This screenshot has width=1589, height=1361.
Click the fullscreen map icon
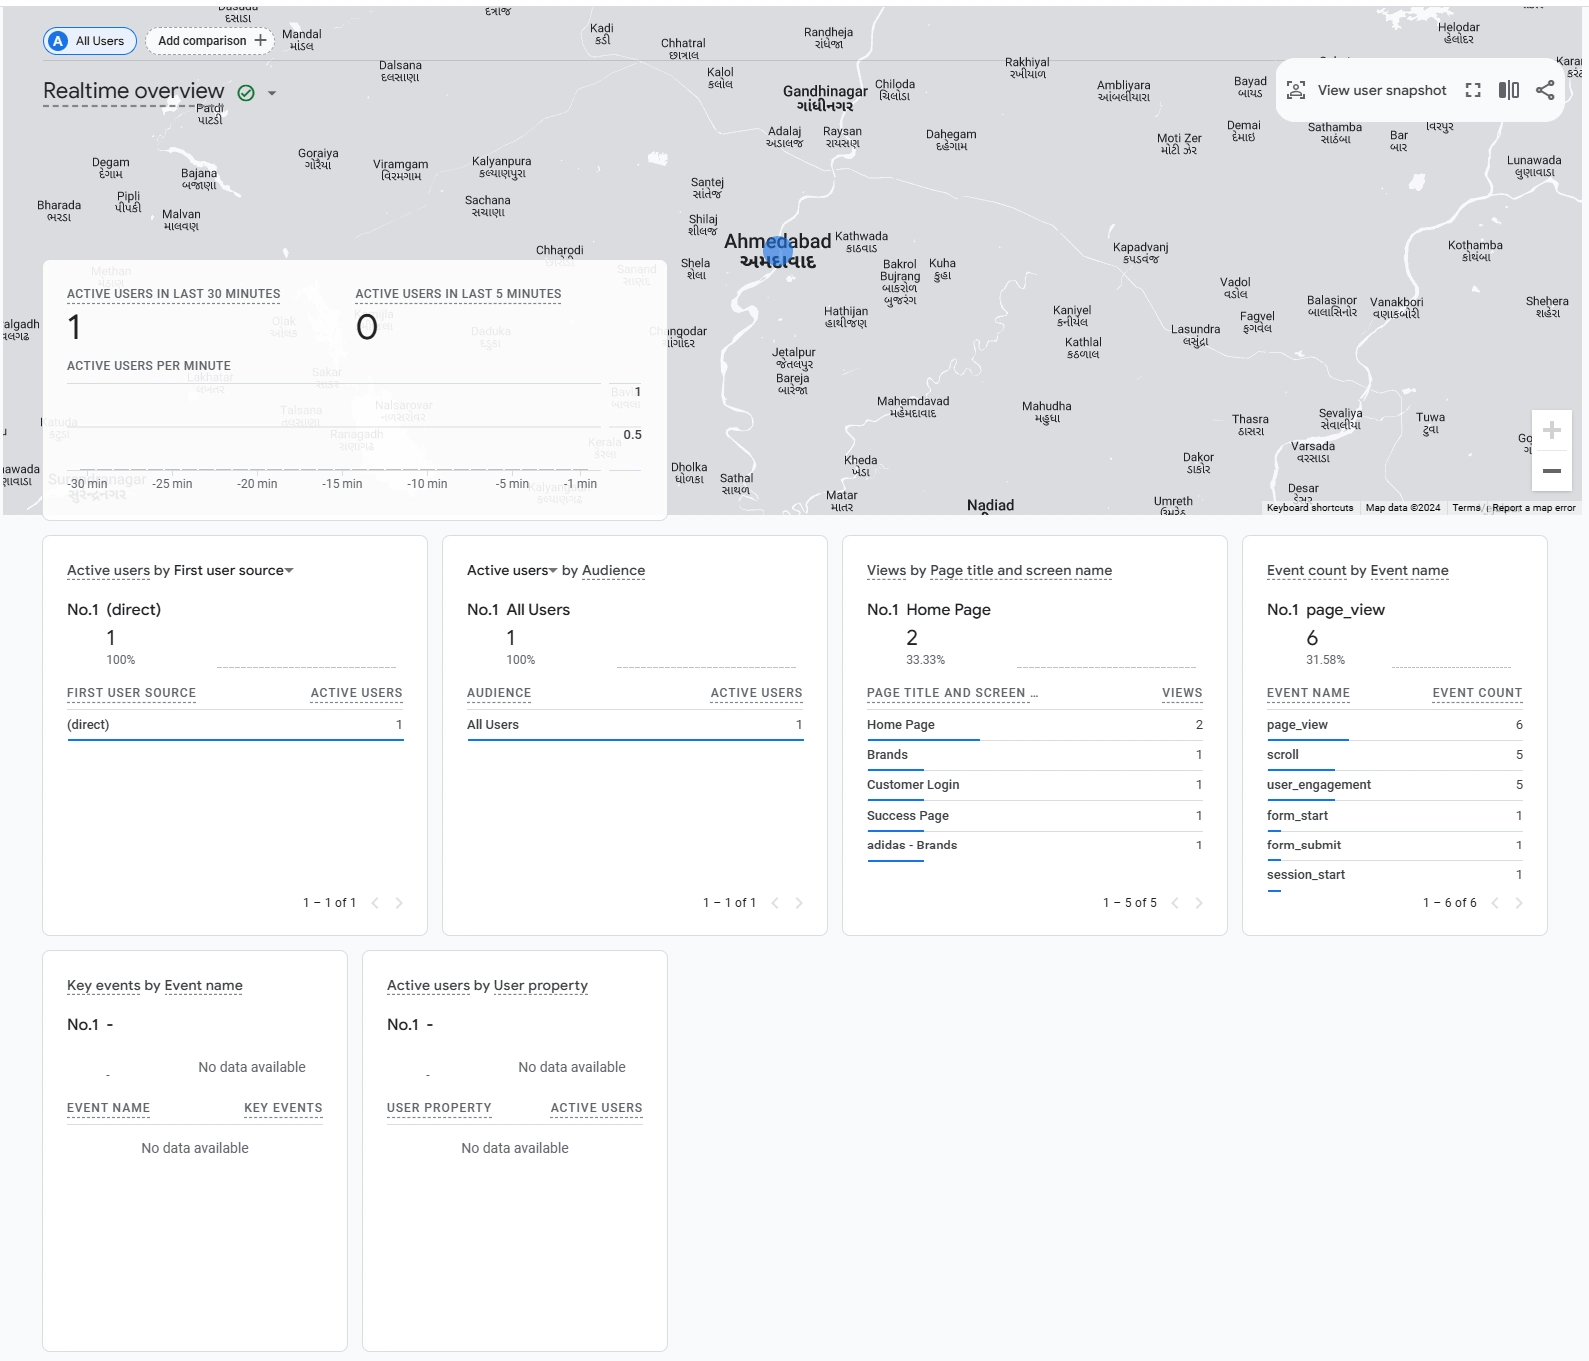coord(1473,90)
